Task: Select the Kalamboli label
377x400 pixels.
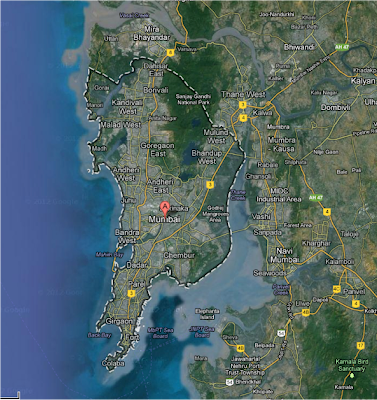Action: tap(340, 262)
